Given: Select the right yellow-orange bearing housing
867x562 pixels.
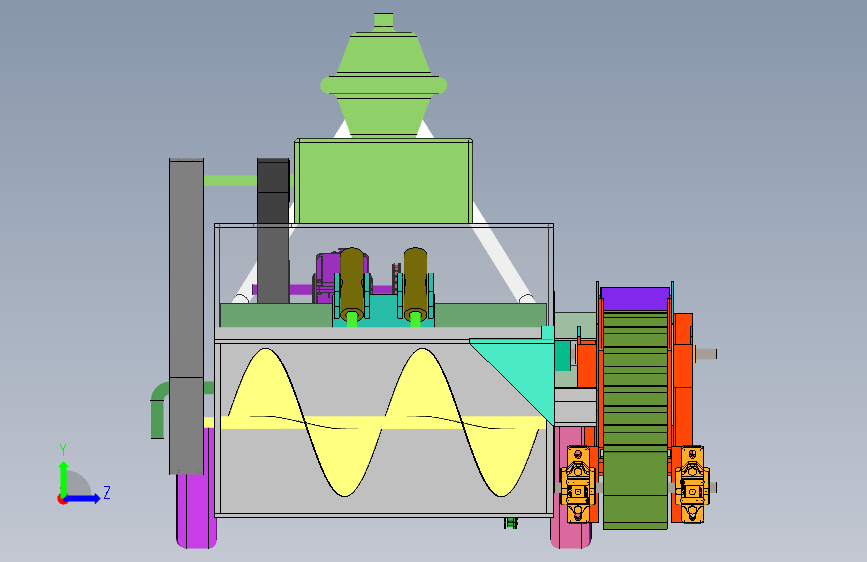Looking at the screenshot, I should pos(691,485).
